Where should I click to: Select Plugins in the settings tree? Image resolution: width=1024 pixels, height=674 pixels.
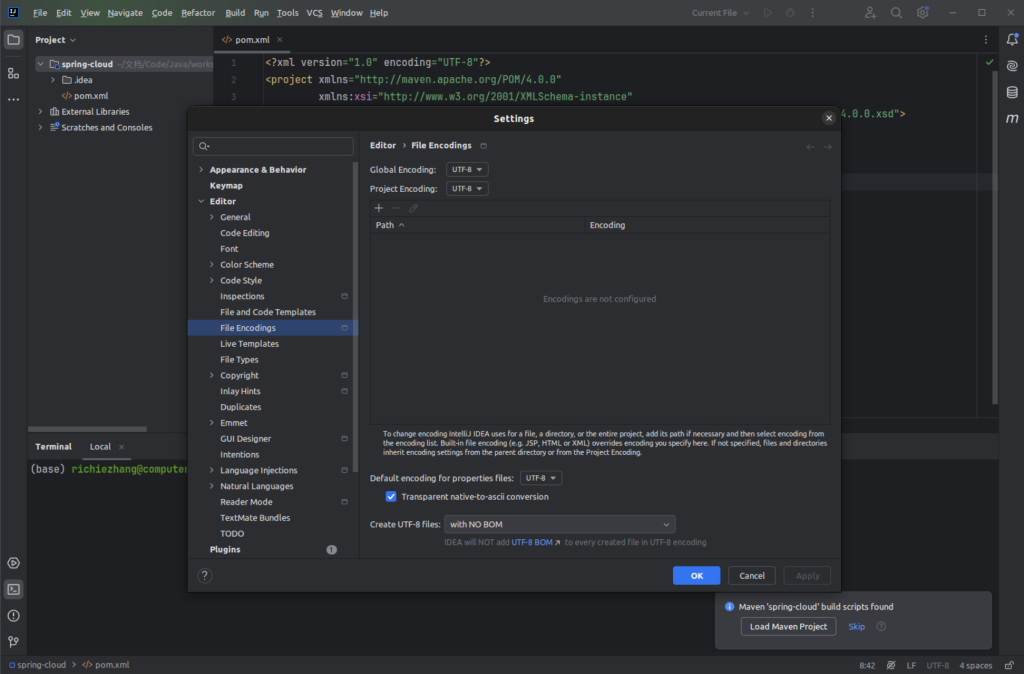(x=225, y=550)
